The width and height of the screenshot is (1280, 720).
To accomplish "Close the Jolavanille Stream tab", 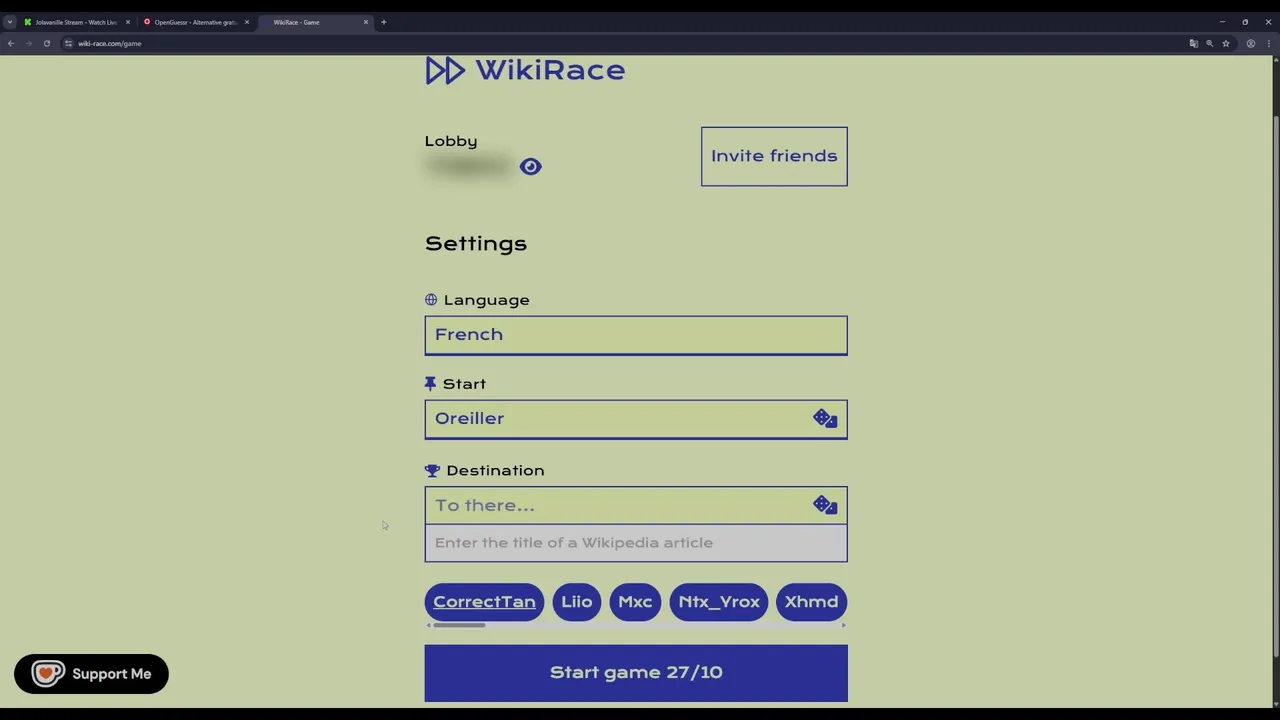I will (x=127, y=22).
